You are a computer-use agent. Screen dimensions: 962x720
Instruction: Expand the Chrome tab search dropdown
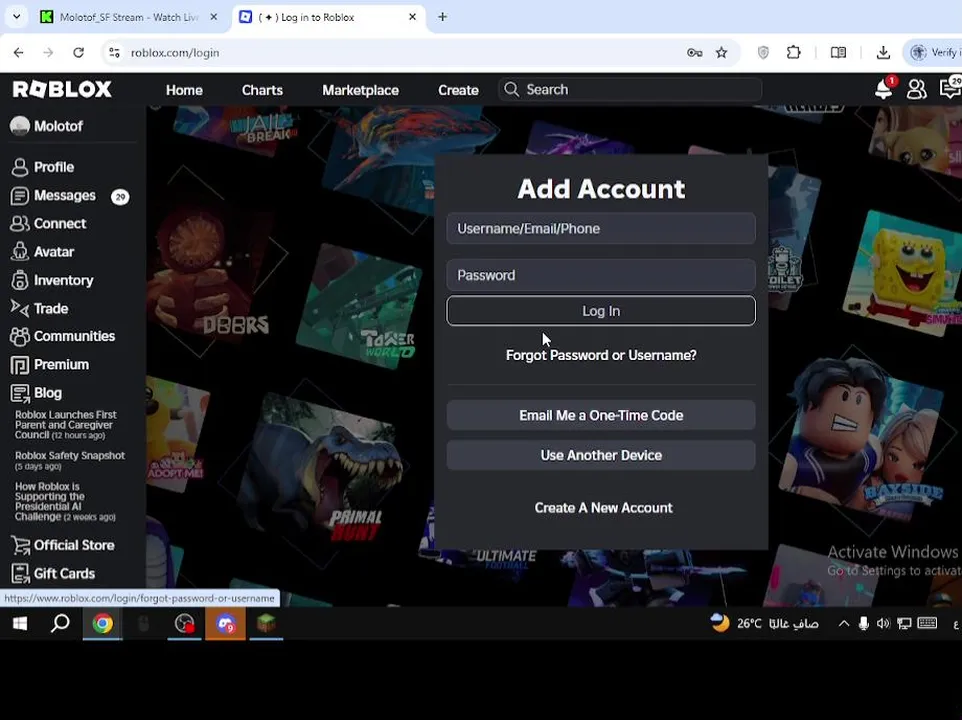pyautogui.click(x=17, y=17)
